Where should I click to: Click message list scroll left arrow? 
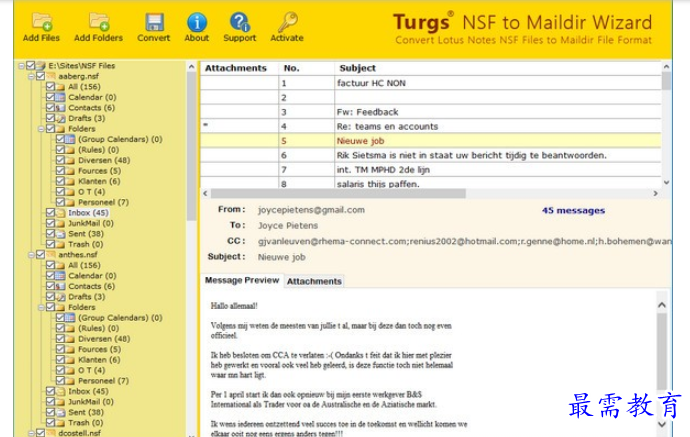pos(206,194)
